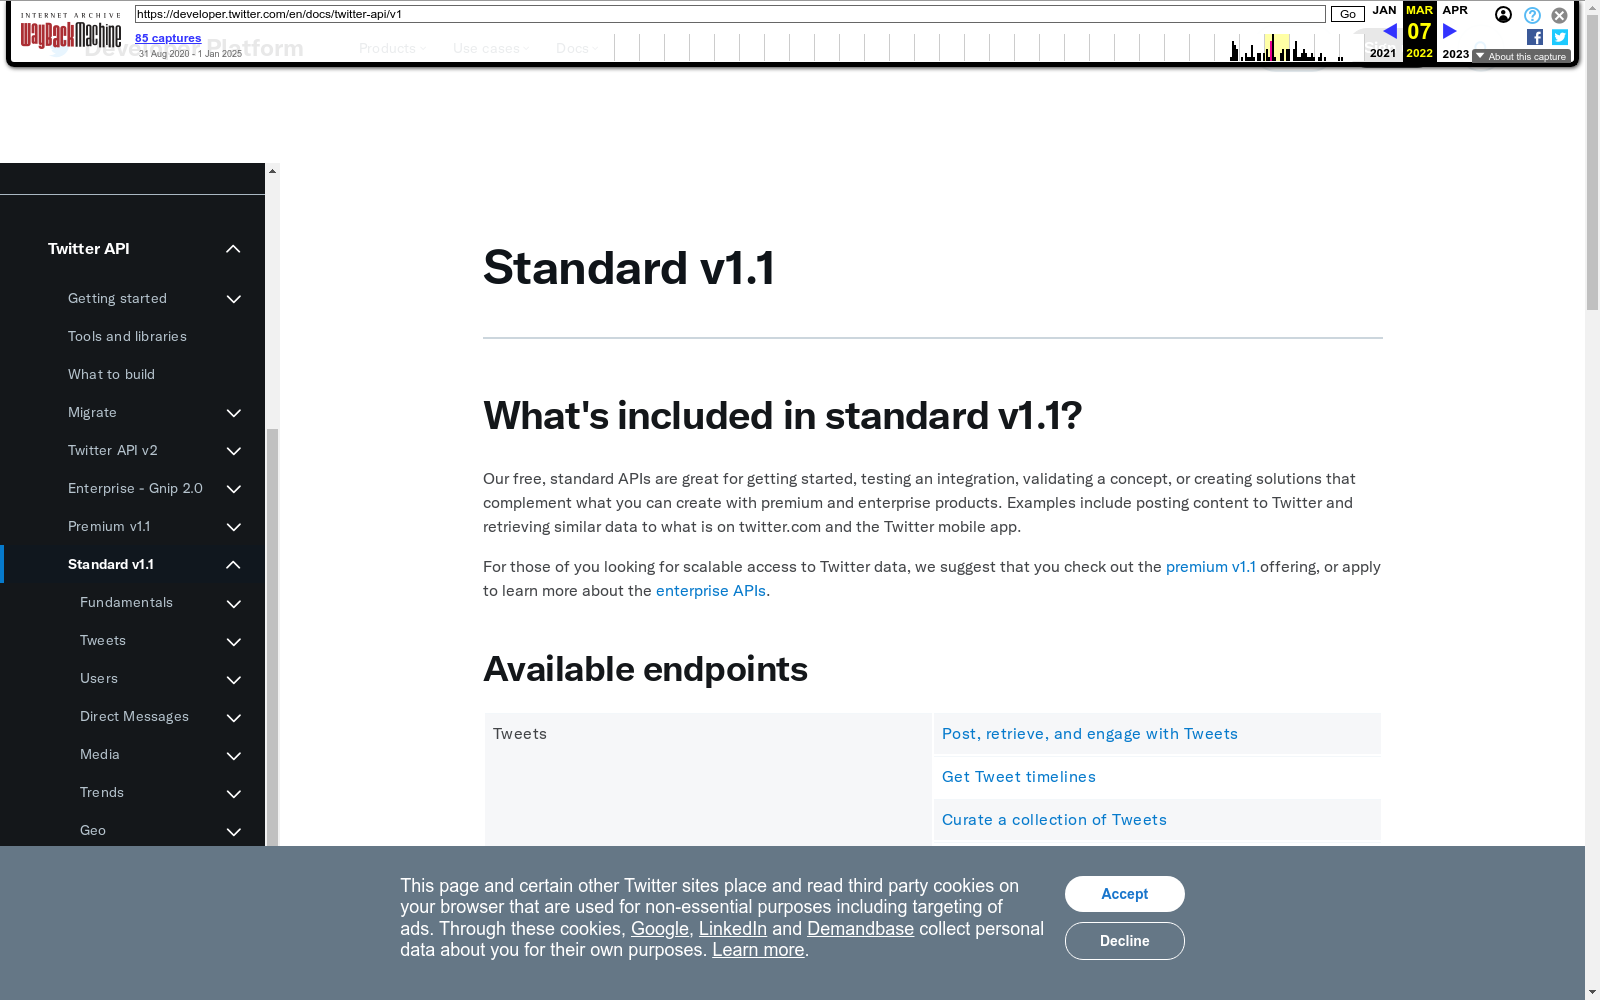Jump to APR capture month

[x=1455, y=10]
